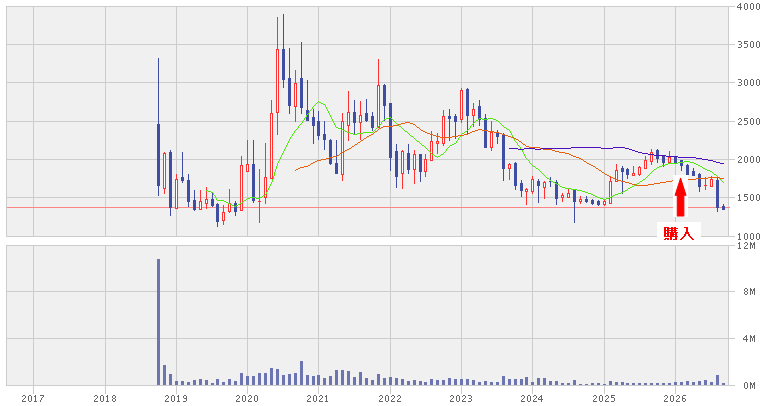Click the 2021 year label on the time axis
Screen dimensions: 762x406
(318, 399)
